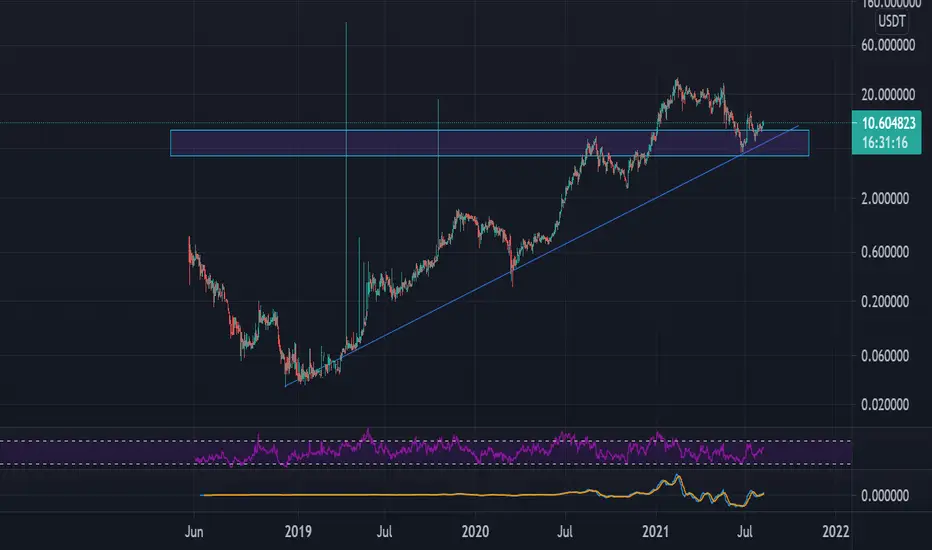Click the 2022 label on time axis
This screenshot has height=550, width=932.
(x=836, y=532)
